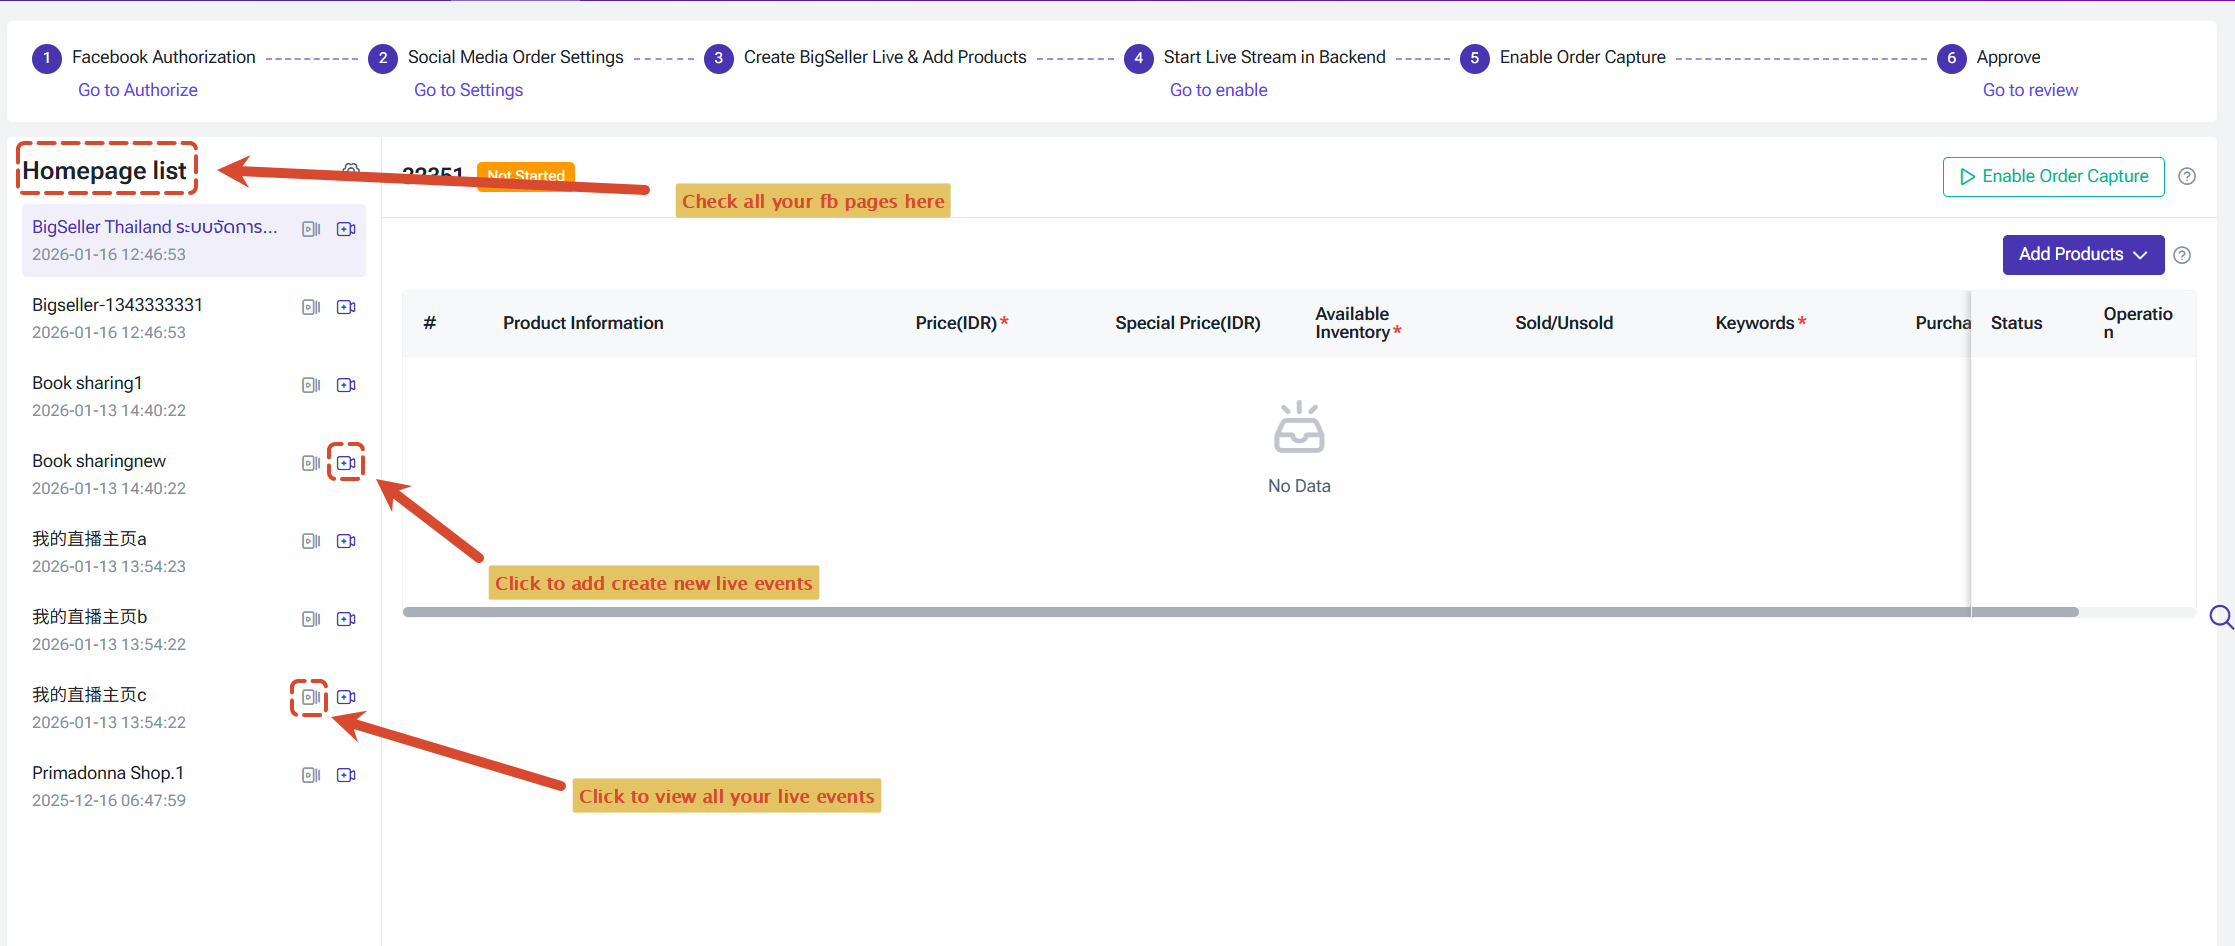Click the Operation column header

pyautogui.click(x=2137, y=323)
